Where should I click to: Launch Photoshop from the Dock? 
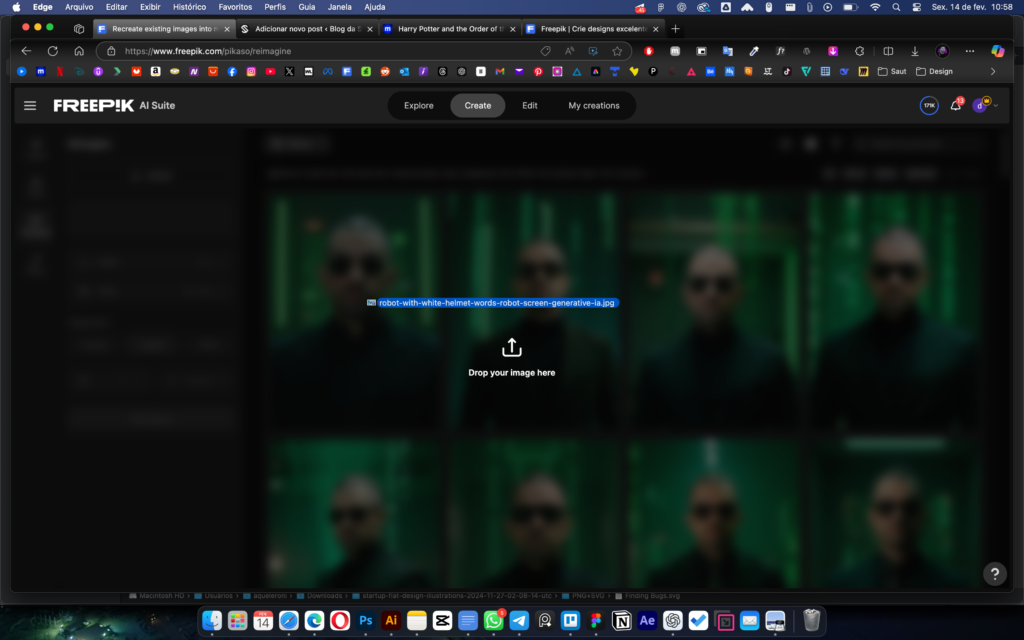pos(366,620)
